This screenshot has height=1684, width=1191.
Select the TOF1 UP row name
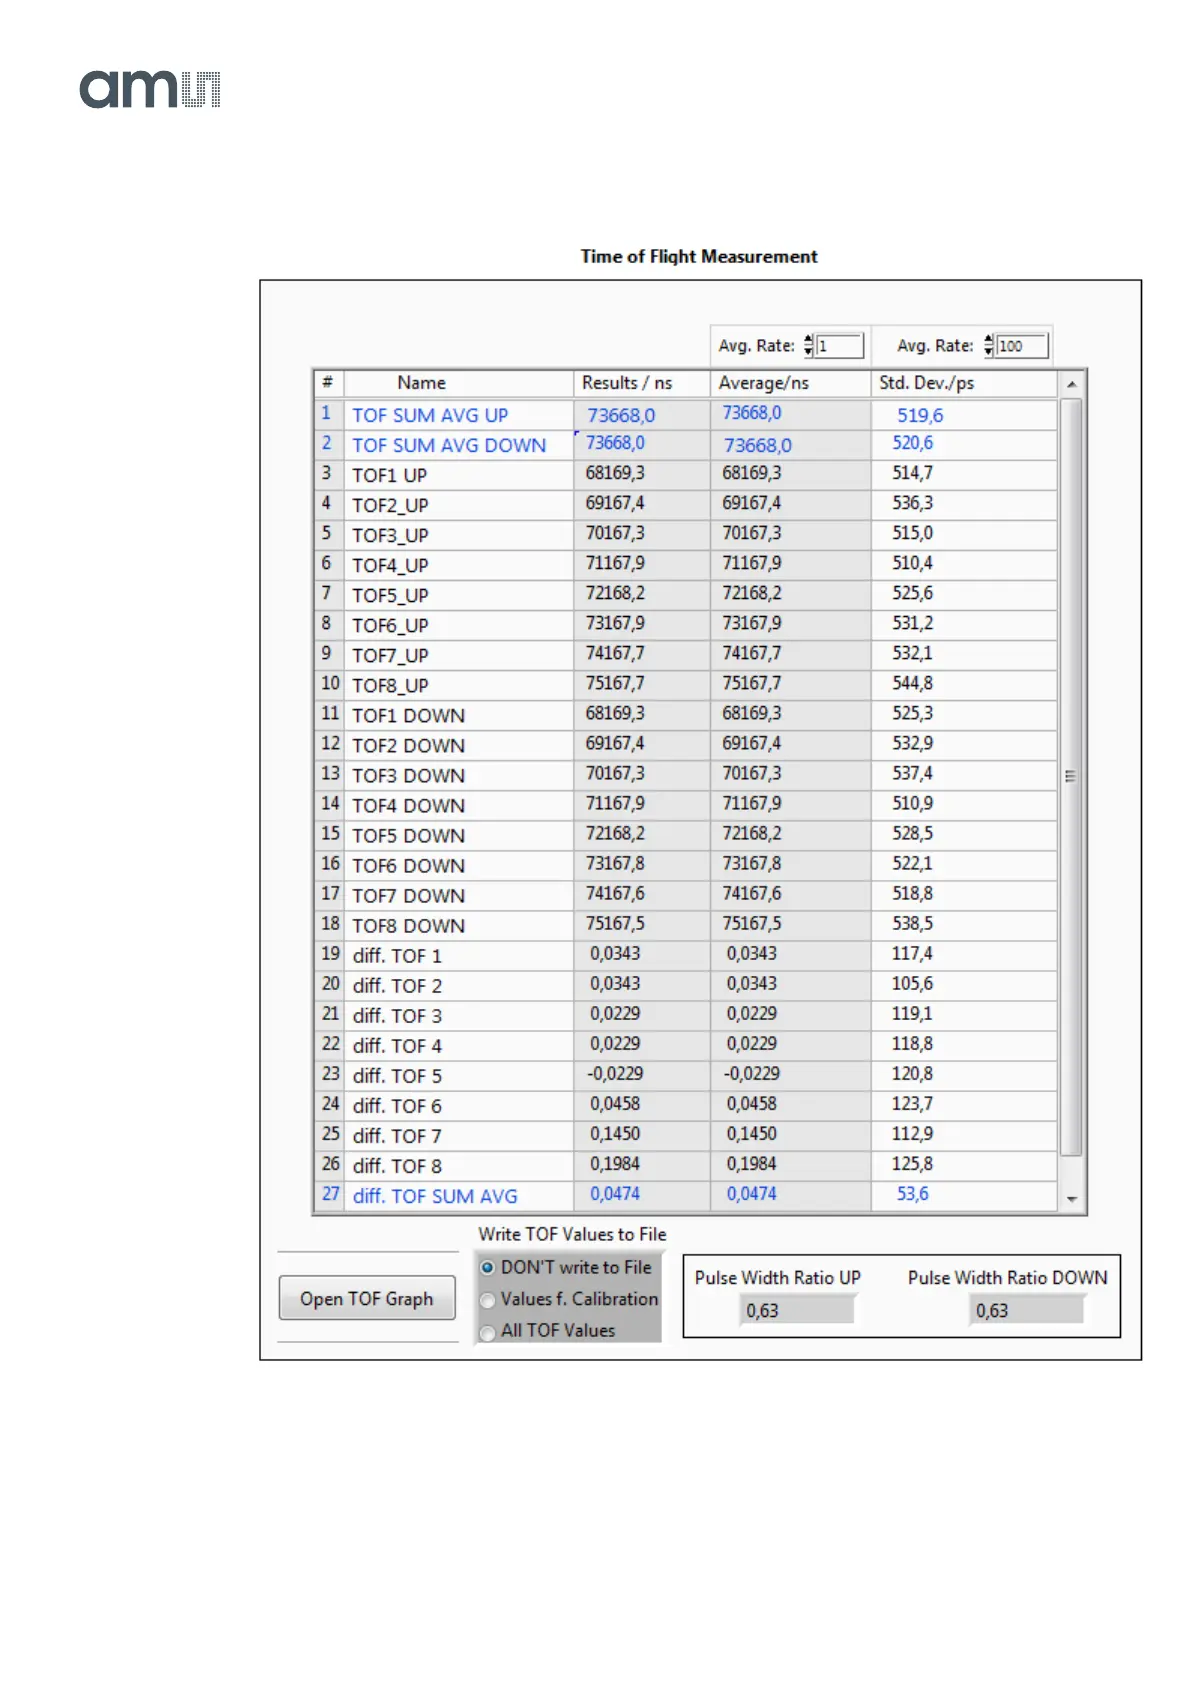click(389, 475)
